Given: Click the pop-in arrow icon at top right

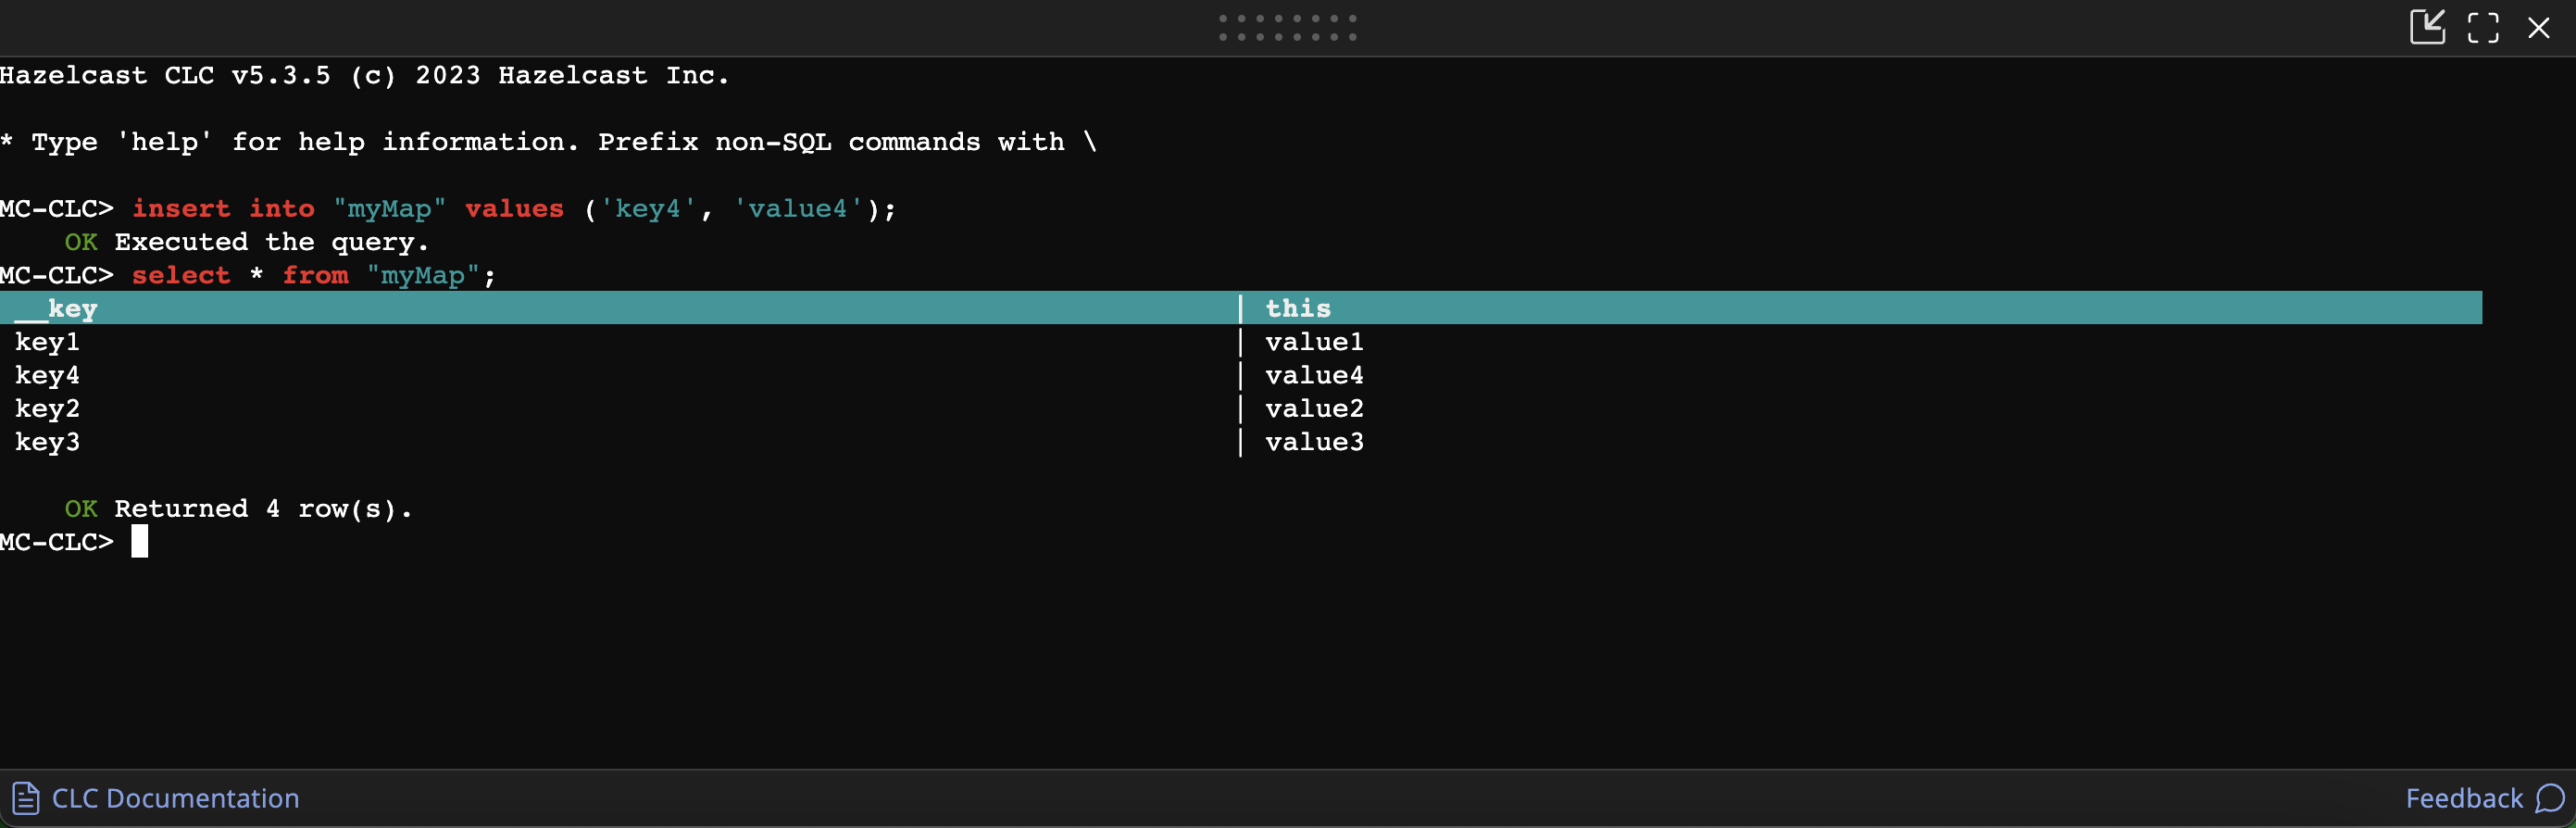Looking at the screenshot, I should tap(2428, 28).
